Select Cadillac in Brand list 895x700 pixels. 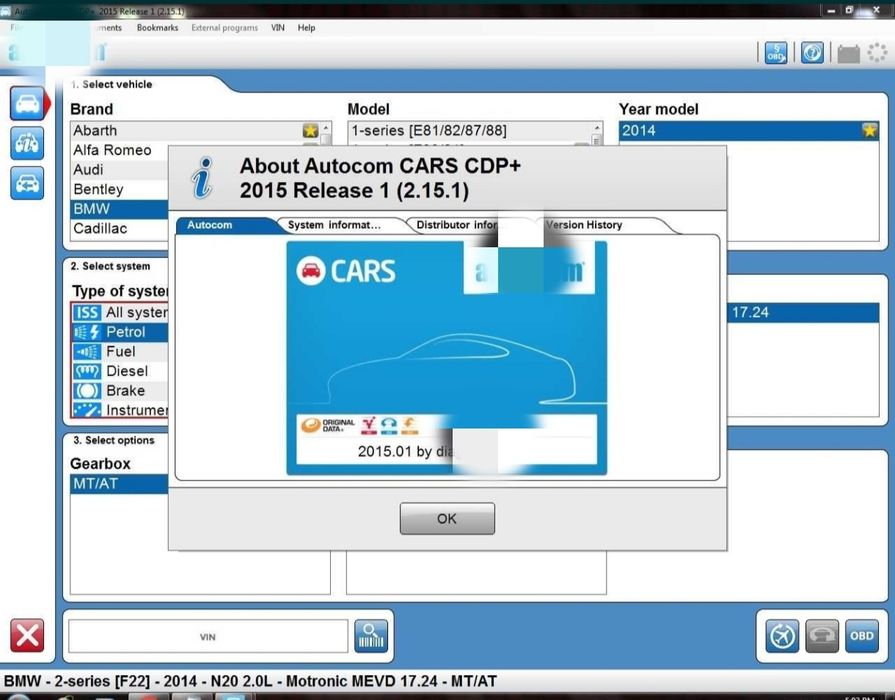[x=120, y=228]
